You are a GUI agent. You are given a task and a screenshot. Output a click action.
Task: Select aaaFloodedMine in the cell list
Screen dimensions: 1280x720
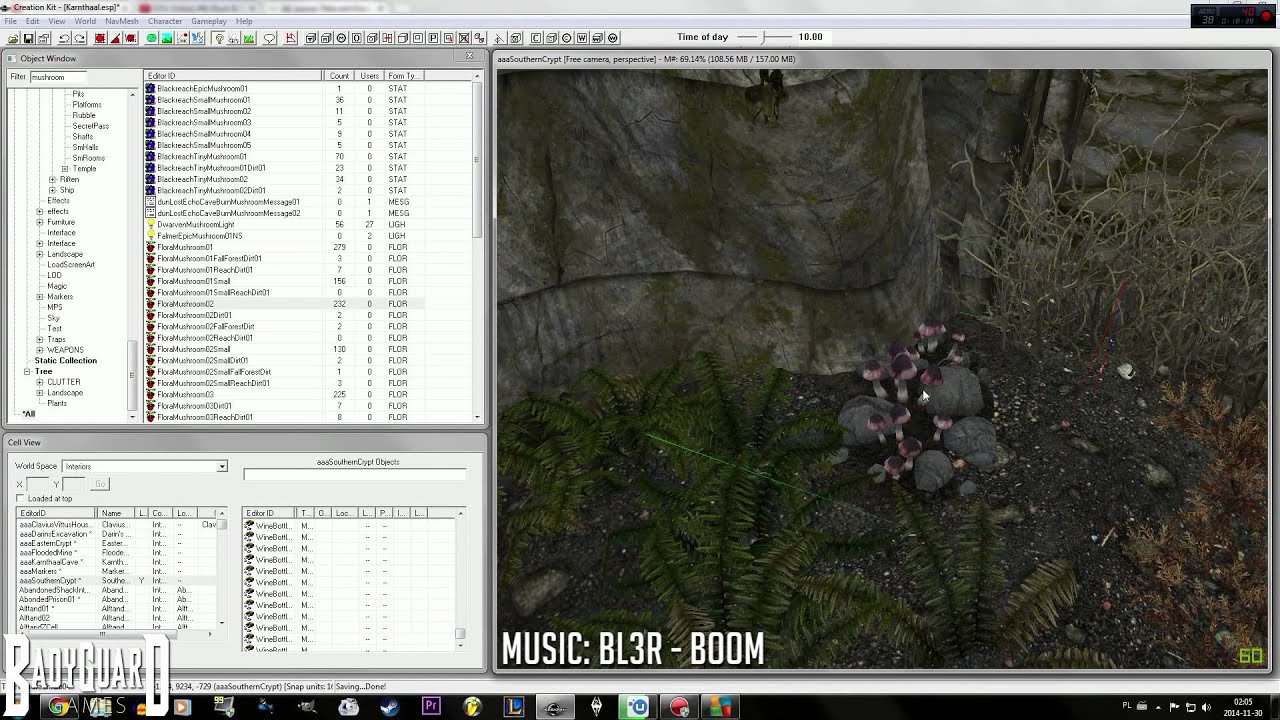(x=48, y=553)
